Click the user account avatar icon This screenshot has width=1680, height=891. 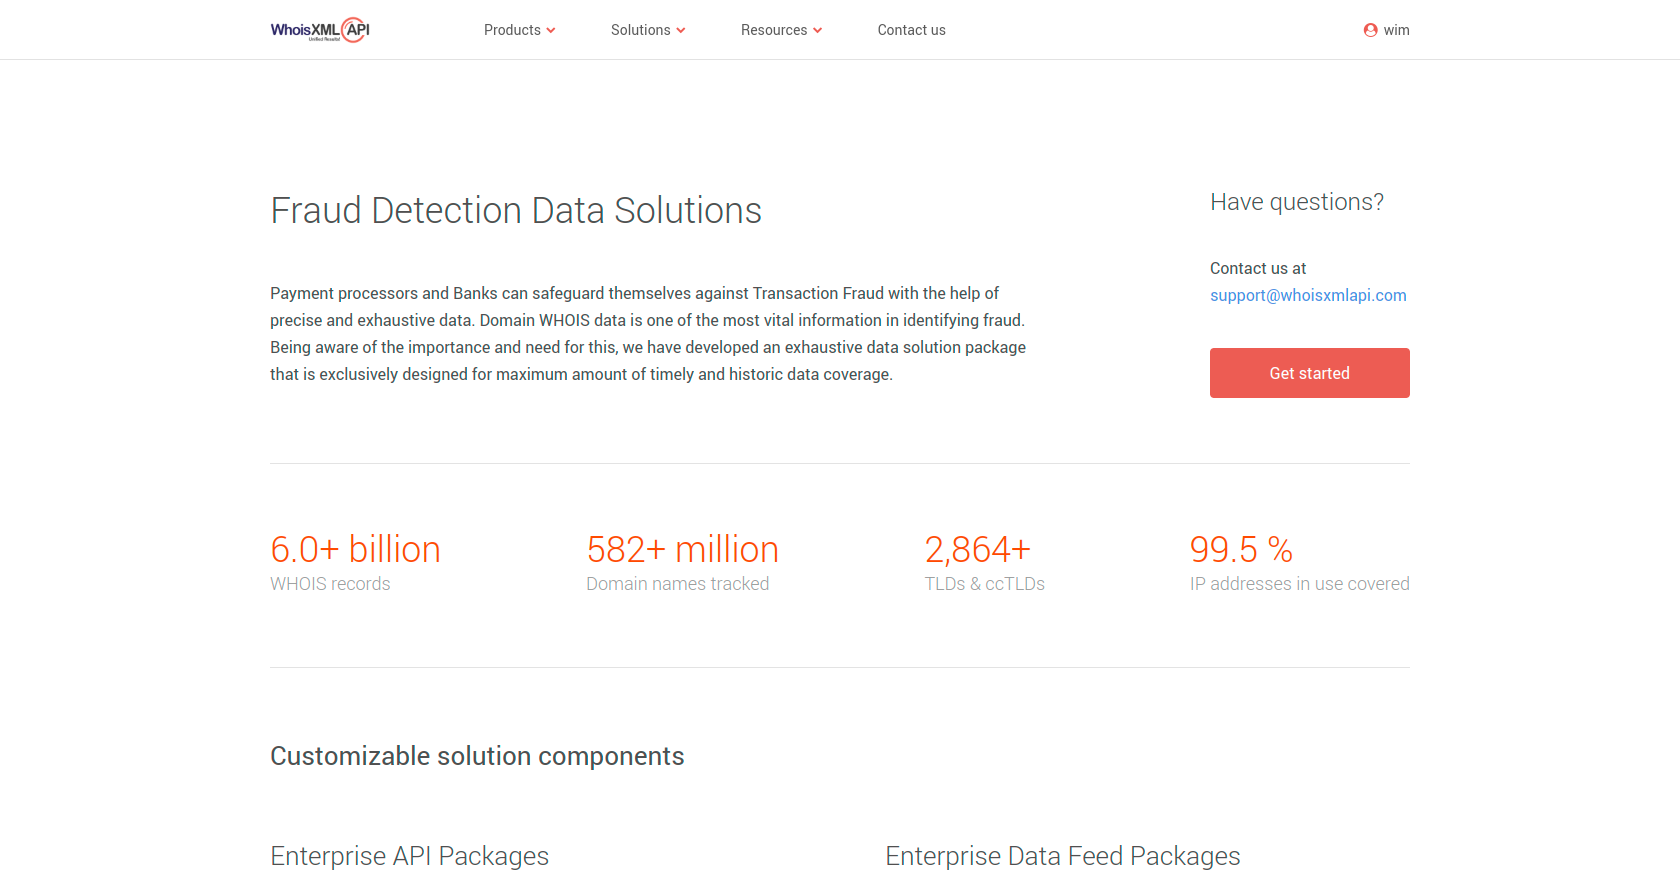point(1370,30)
